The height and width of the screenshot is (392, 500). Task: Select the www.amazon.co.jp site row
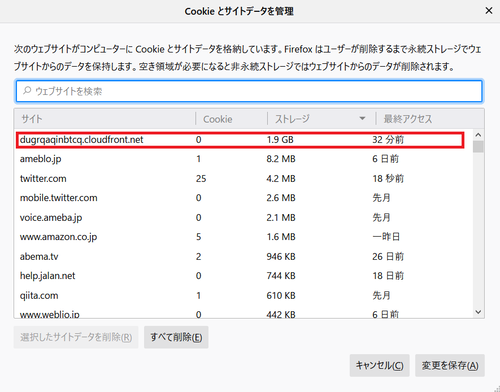243,237
